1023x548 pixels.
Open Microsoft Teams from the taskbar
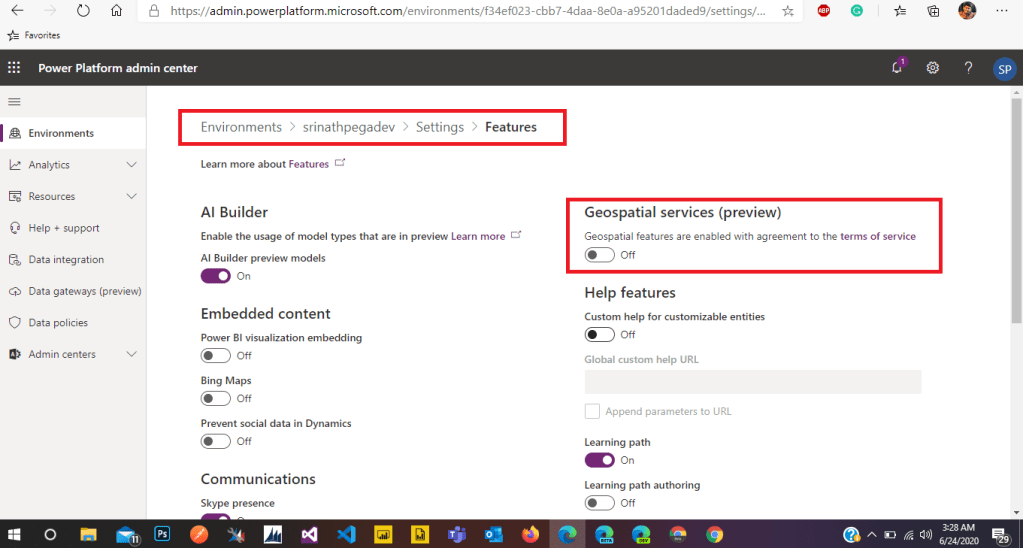coord(459,534)
